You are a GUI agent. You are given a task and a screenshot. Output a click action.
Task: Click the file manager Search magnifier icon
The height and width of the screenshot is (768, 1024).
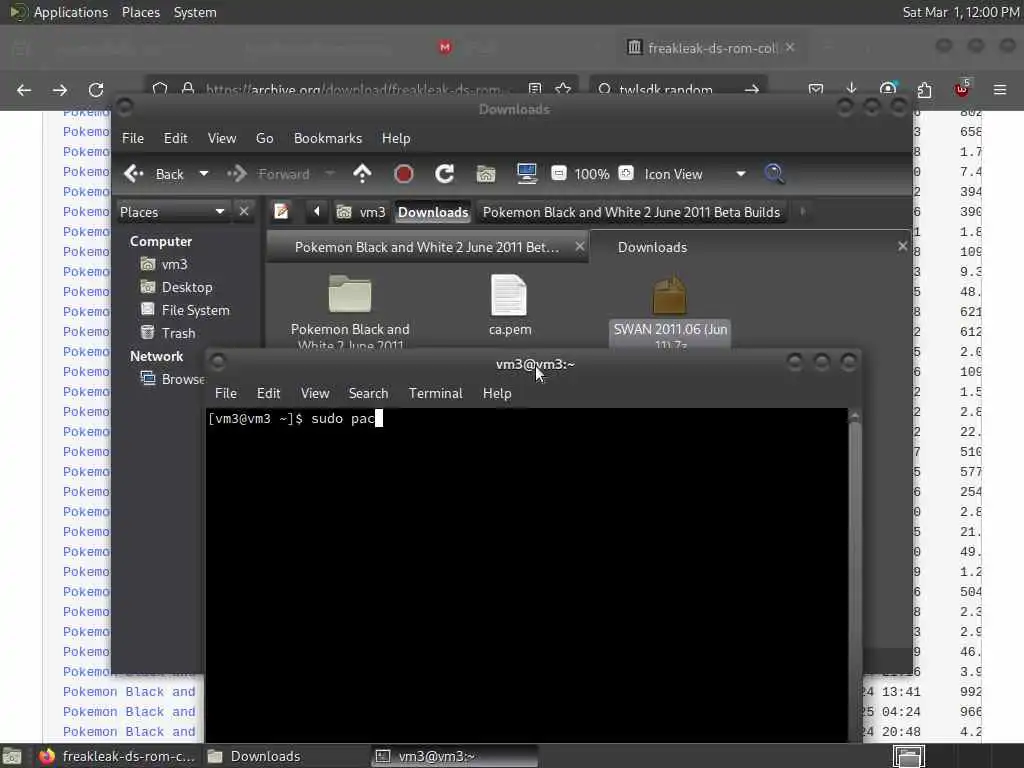click(x=774, y=174)
